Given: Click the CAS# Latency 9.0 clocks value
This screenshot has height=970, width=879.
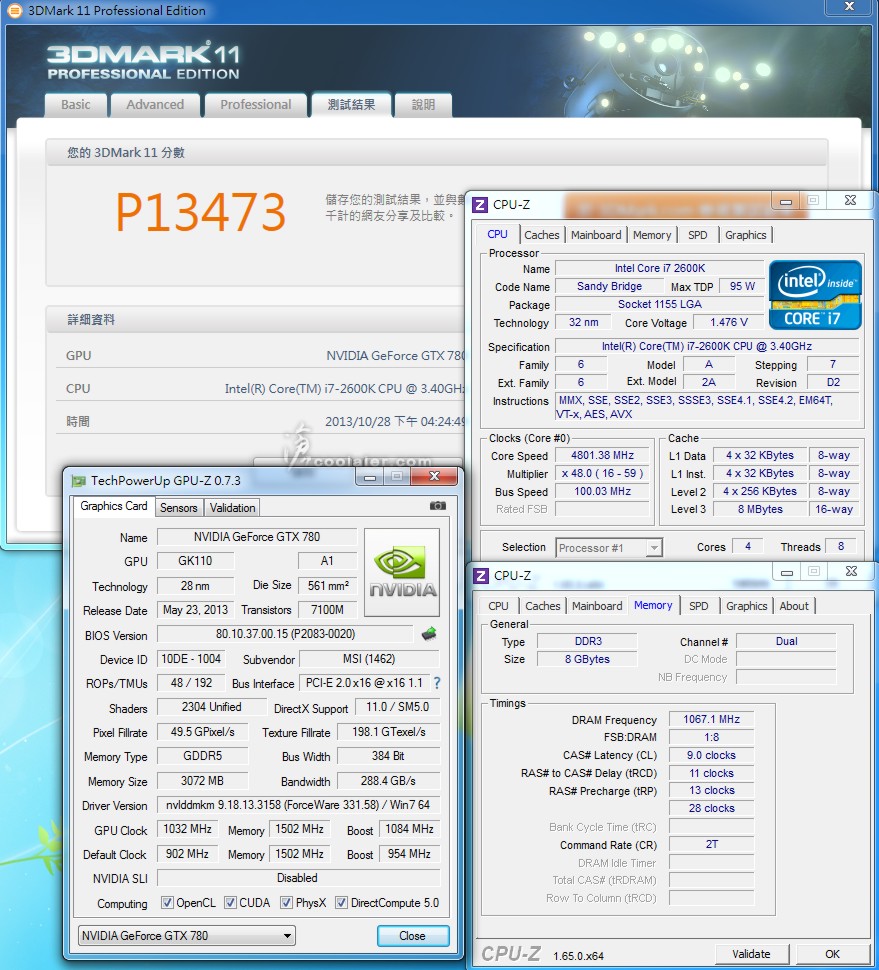Looking at the screenshot, I should click(x=711, y=755).
